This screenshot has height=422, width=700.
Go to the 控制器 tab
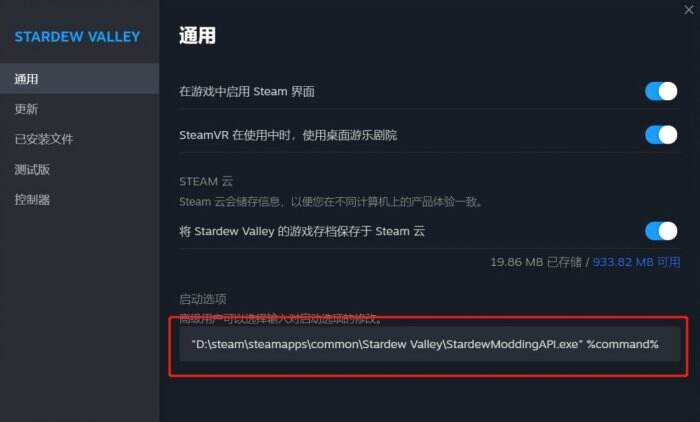[79, 200]
